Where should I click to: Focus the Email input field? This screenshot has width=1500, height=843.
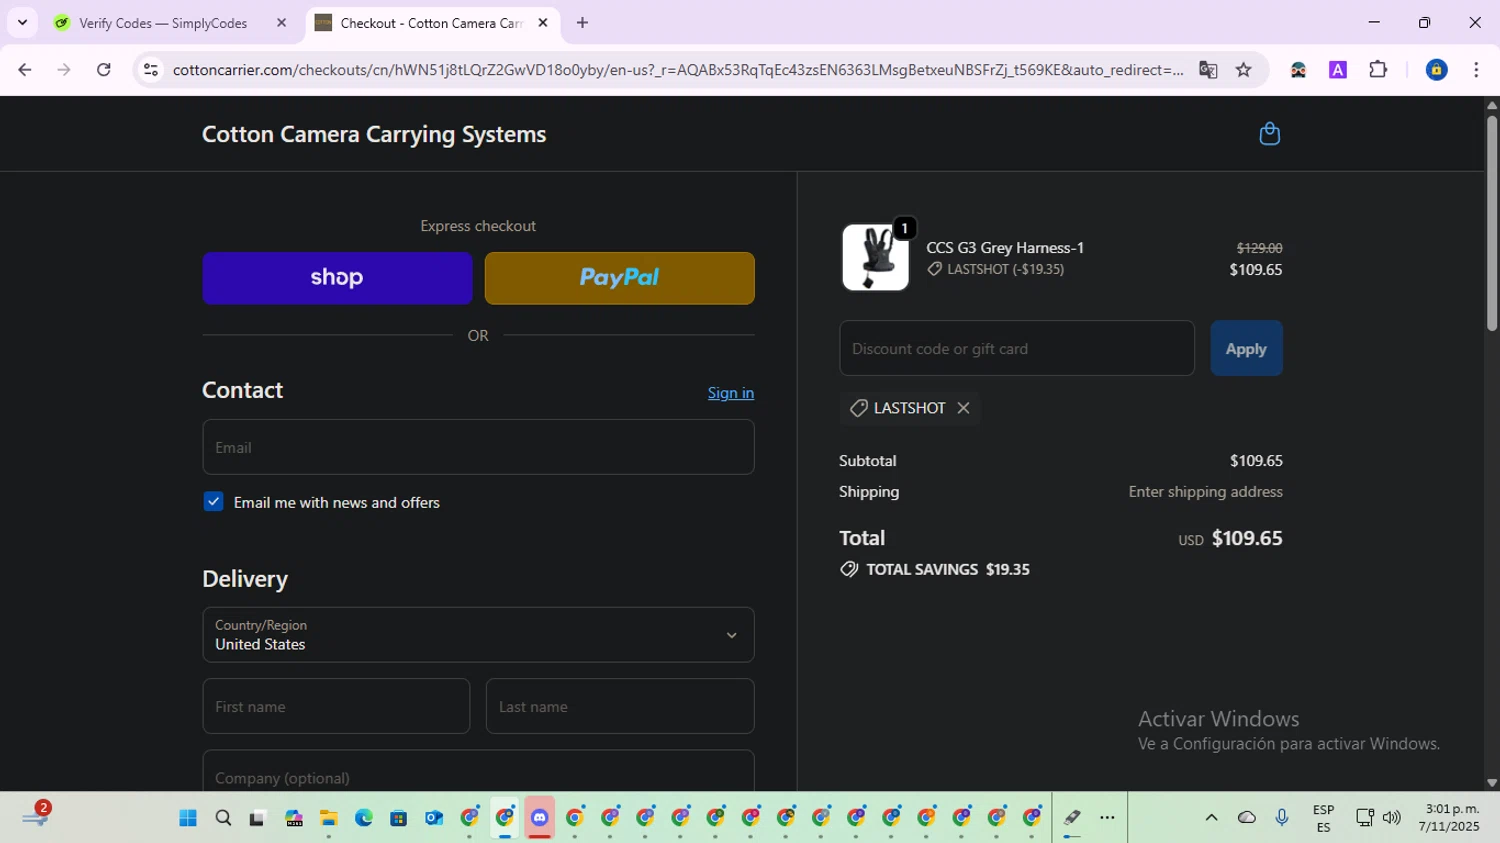(478, 447)
